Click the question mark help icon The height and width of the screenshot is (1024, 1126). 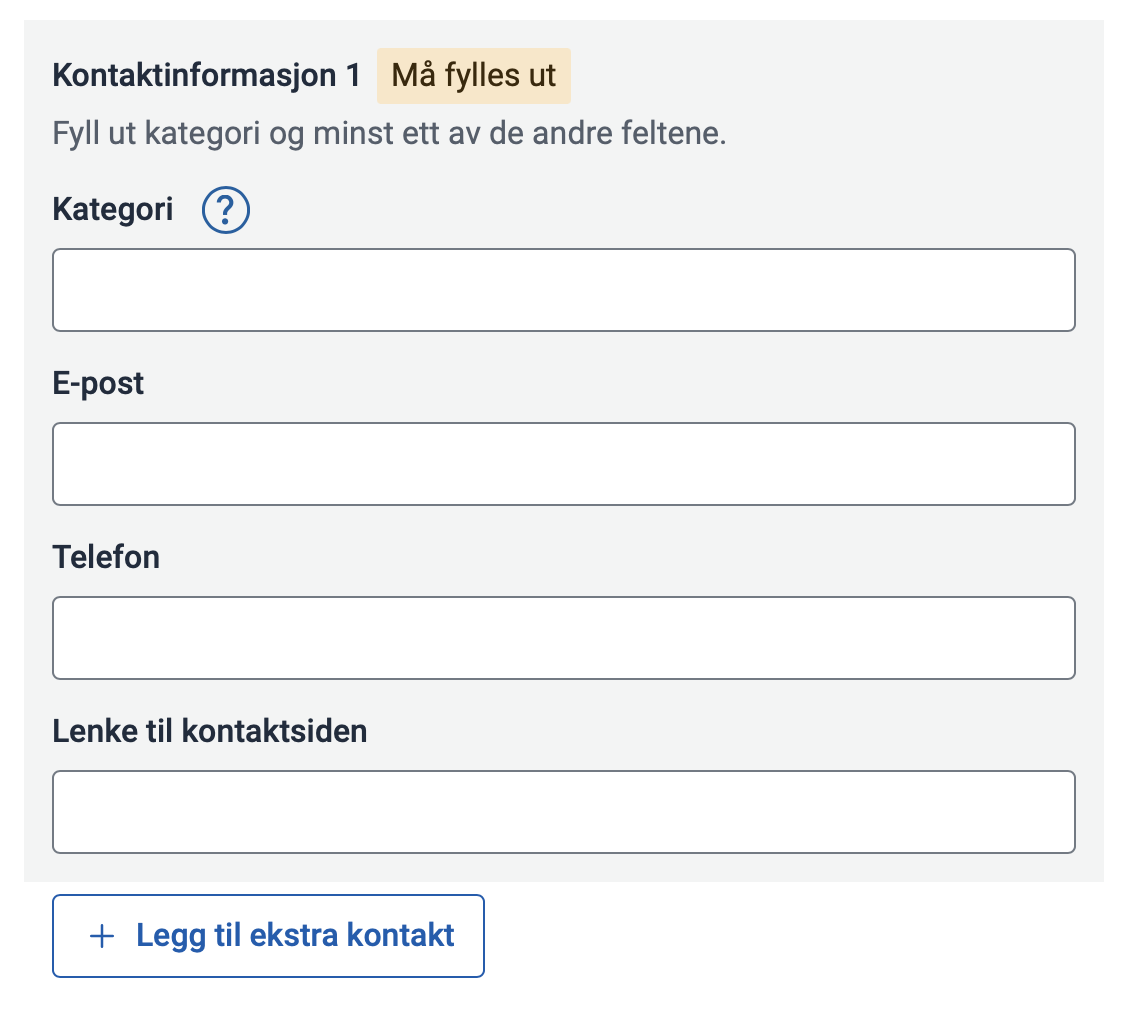pos(225,211)
